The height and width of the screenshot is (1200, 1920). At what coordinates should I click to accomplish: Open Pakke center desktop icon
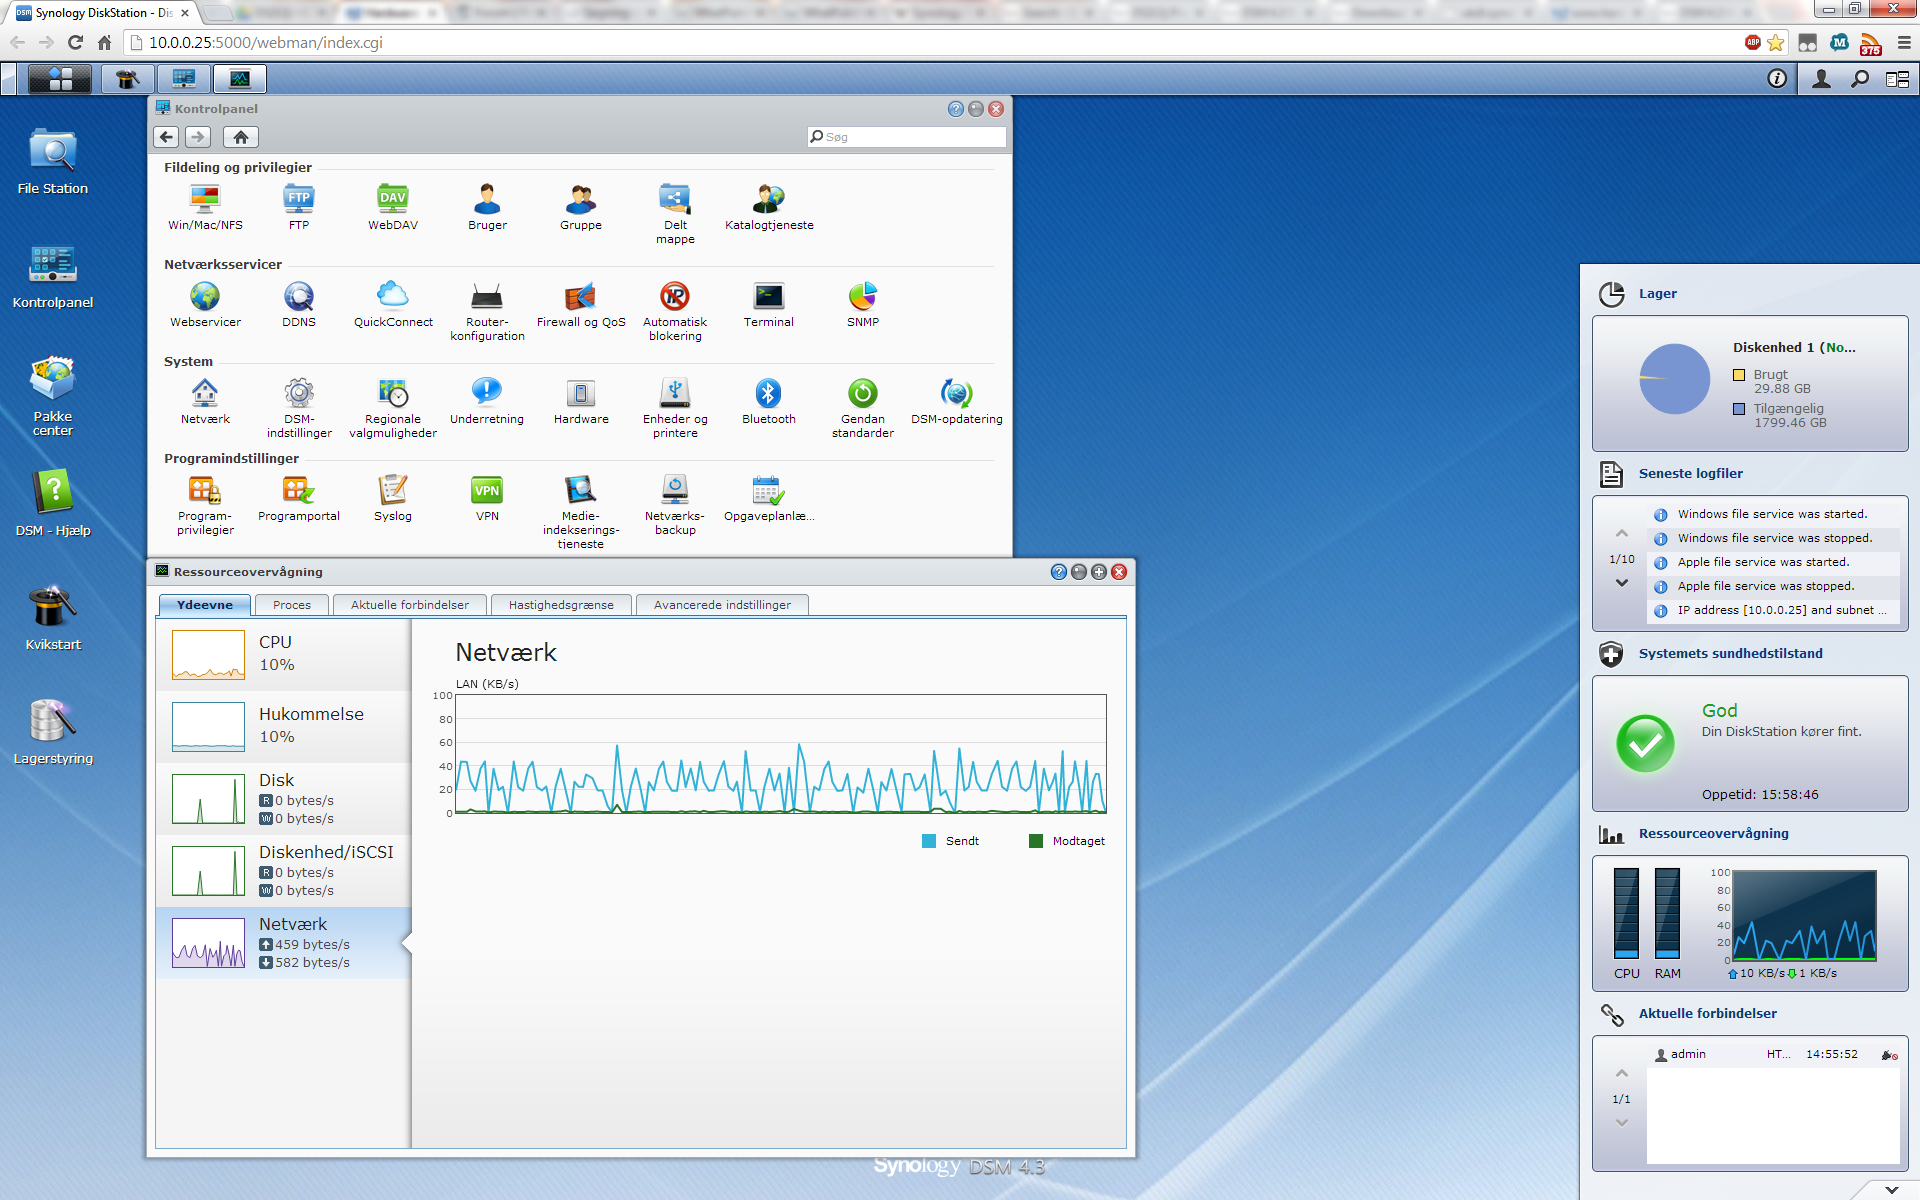click(x=53, y=395)
